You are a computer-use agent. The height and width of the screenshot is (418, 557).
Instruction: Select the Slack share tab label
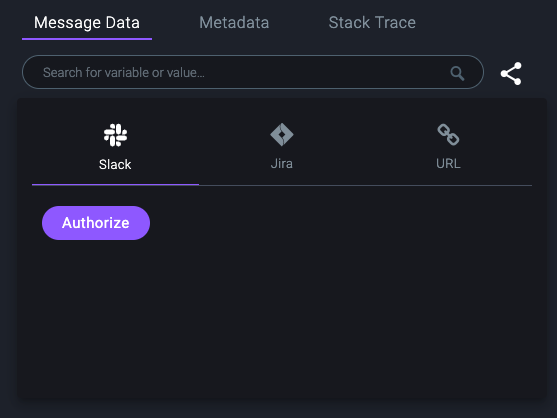(115, 164)
